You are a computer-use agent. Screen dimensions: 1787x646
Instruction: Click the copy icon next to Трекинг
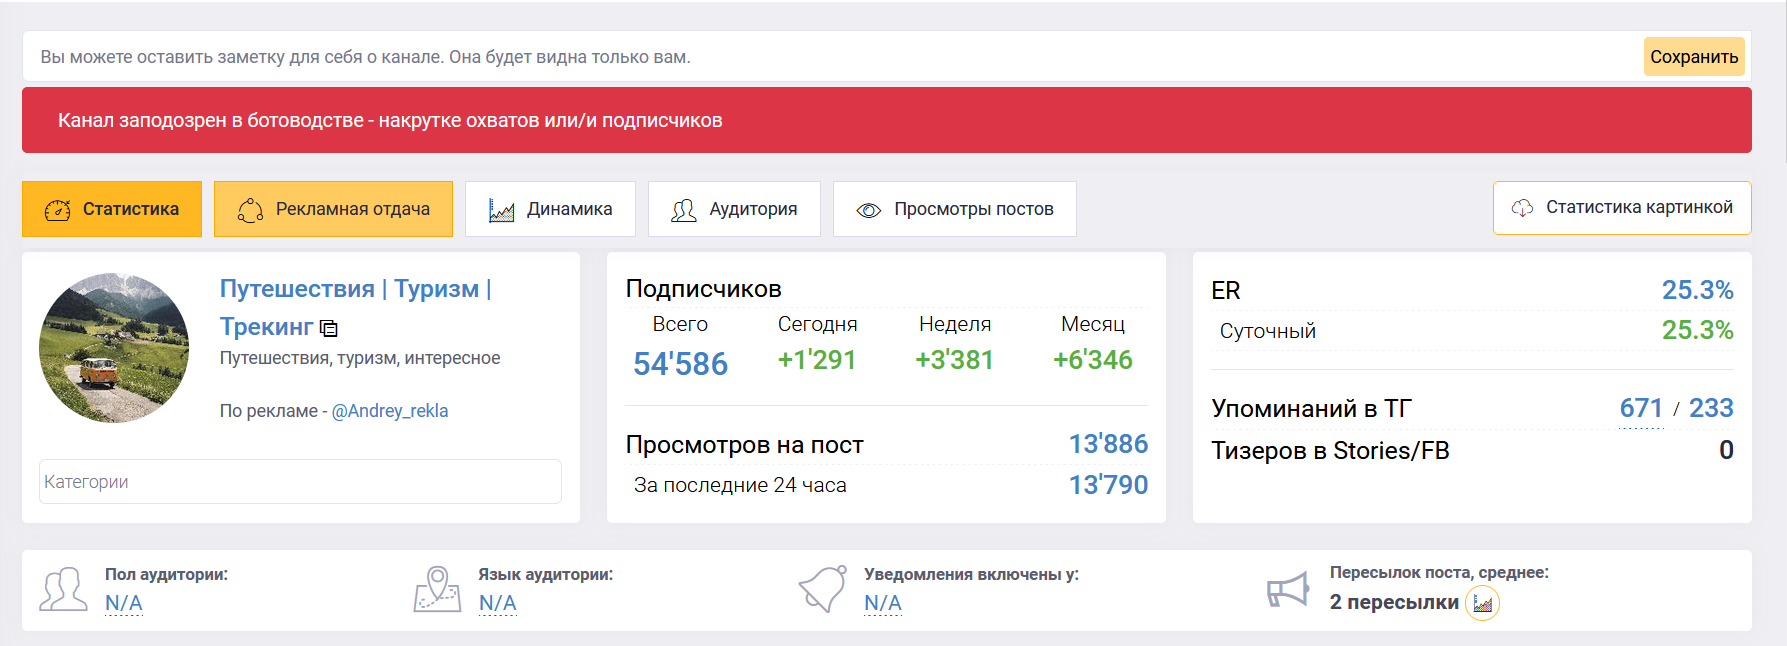click(x=329, y=328)
